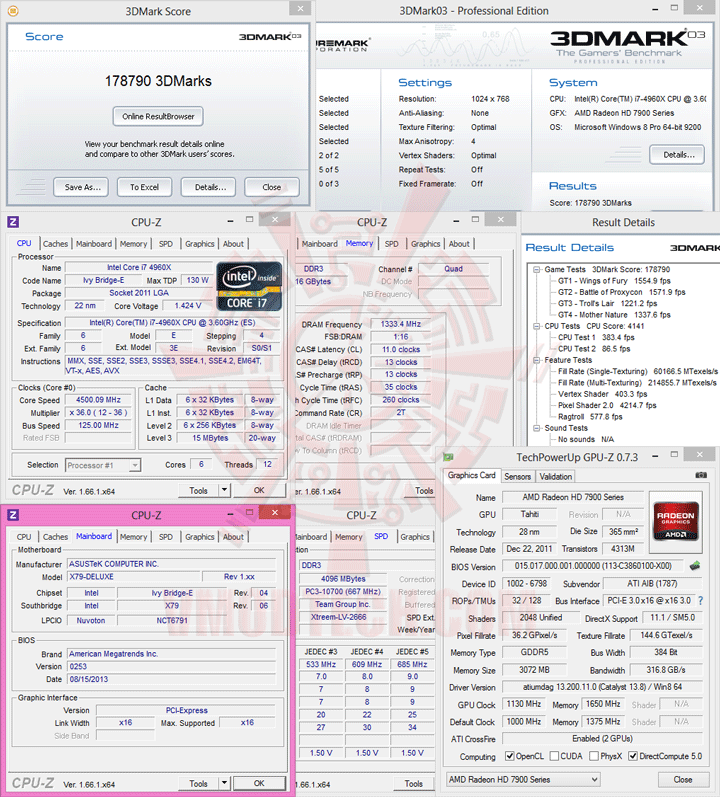Minimize the 3DMark03 Professional Edition window
The height and width of the screenshot is (797, 720).
point(655,9)
